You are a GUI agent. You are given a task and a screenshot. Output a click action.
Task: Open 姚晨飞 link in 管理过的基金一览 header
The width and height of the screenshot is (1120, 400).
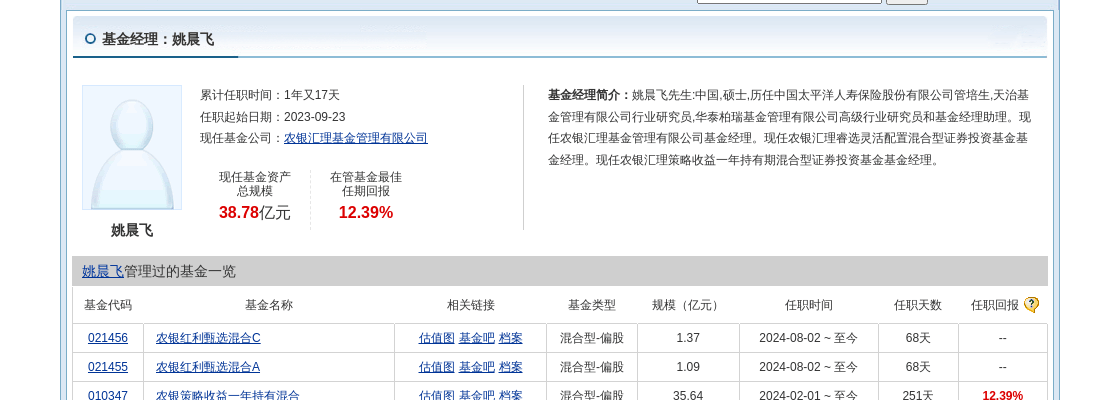pyautogui.click(x=102, y=271)
